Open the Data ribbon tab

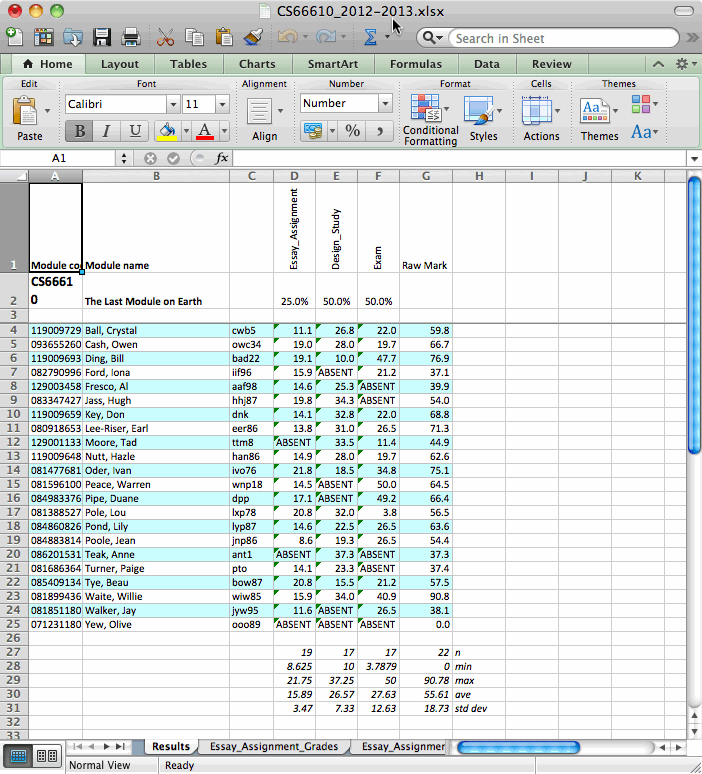click(x=487, y=64)
